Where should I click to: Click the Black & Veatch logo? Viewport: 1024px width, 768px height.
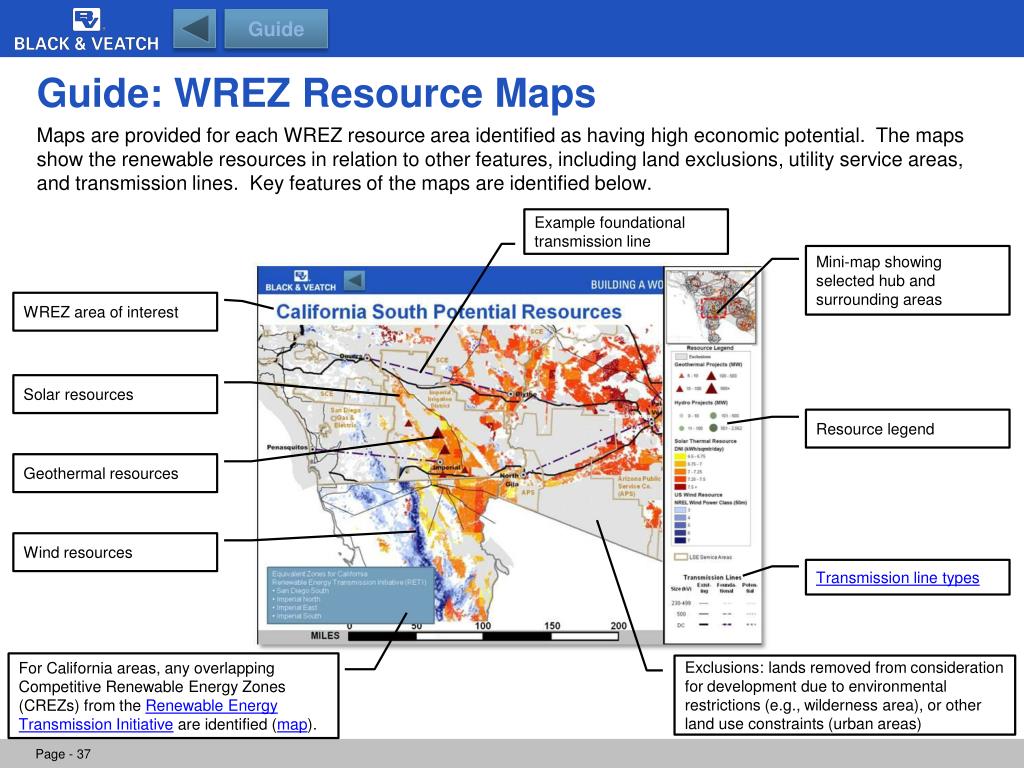(x=86, y=30)
